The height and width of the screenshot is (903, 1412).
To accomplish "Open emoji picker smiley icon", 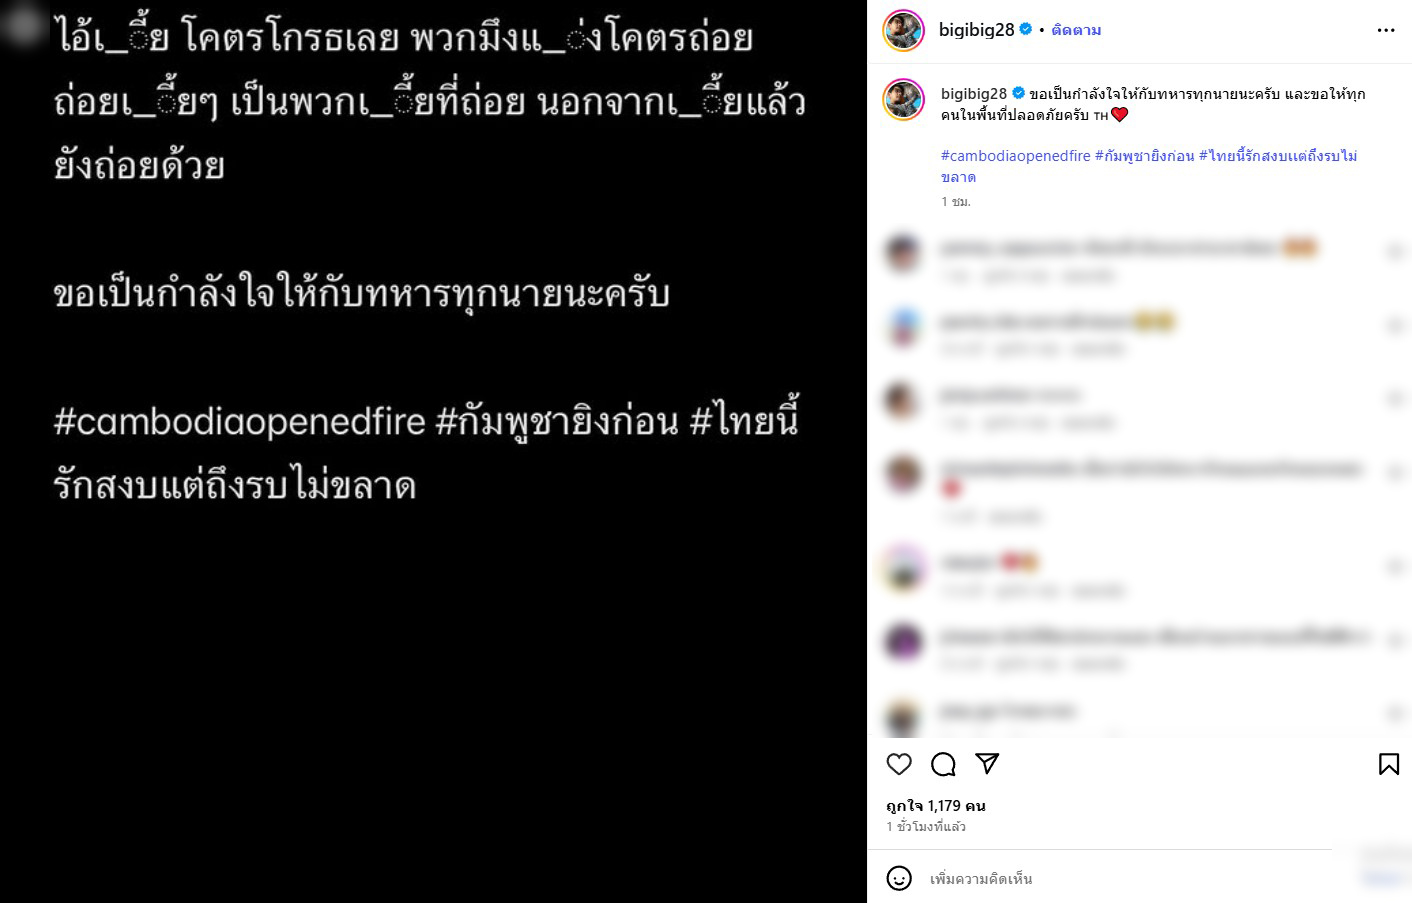I will (899, 878).
